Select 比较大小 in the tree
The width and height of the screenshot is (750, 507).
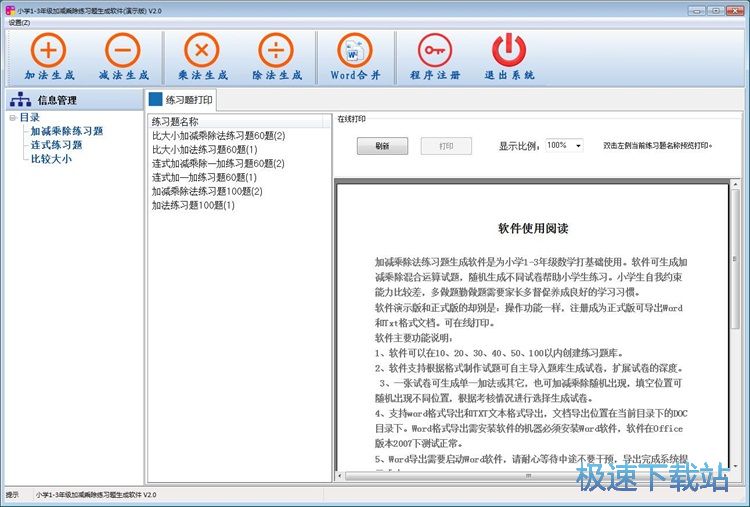[x=51, y=159]
